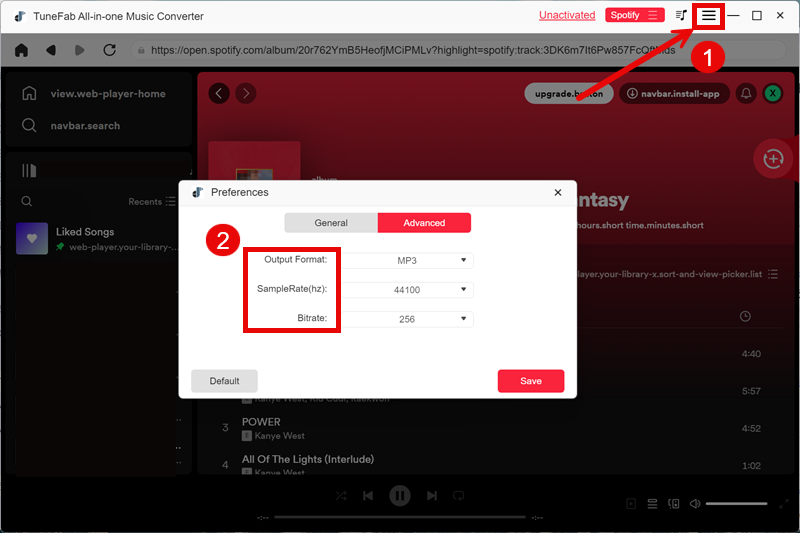Select the Advanced tab

pos(424,223)
